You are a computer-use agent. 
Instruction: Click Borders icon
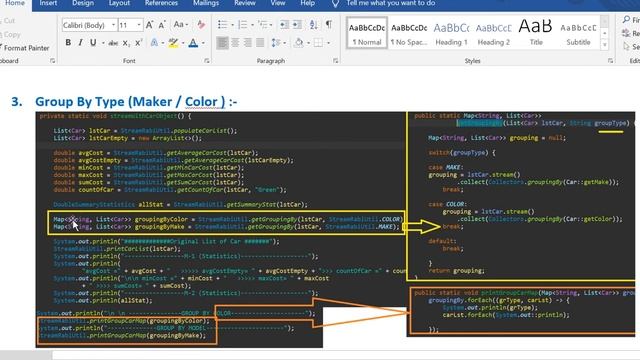(x=318, y=42)
